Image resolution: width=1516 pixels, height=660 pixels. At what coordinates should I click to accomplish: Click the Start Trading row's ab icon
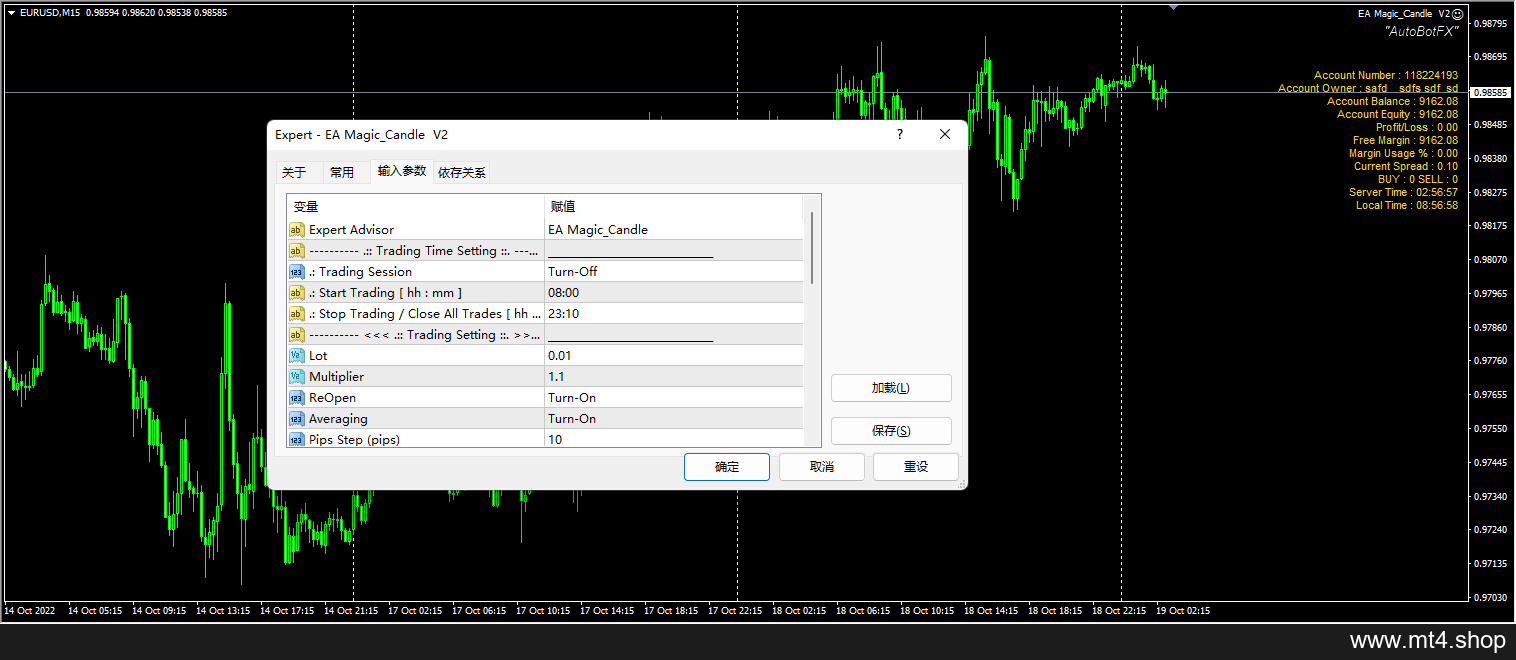(x=297, y=293)
